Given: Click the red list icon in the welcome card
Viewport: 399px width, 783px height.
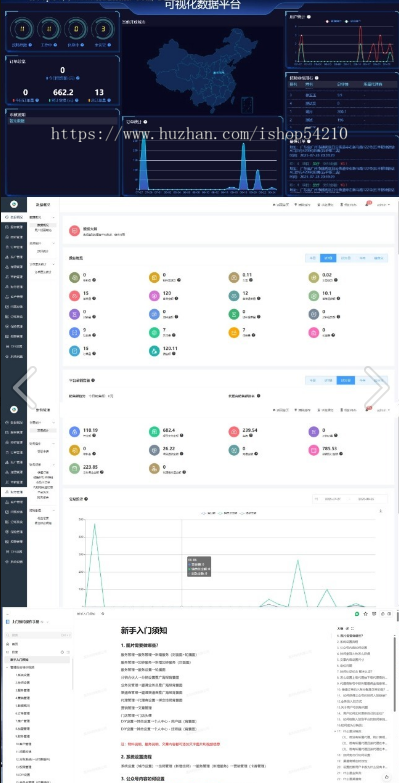Looking at the screenshot, I should point(74,231).
